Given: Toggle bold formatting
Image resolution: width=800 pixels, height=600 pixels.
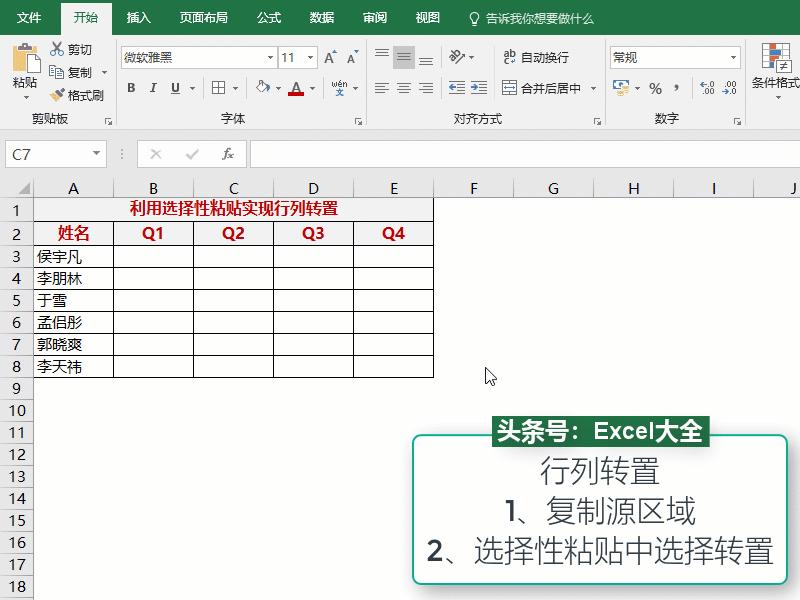Looking at the screenshot, I should 131,88.
